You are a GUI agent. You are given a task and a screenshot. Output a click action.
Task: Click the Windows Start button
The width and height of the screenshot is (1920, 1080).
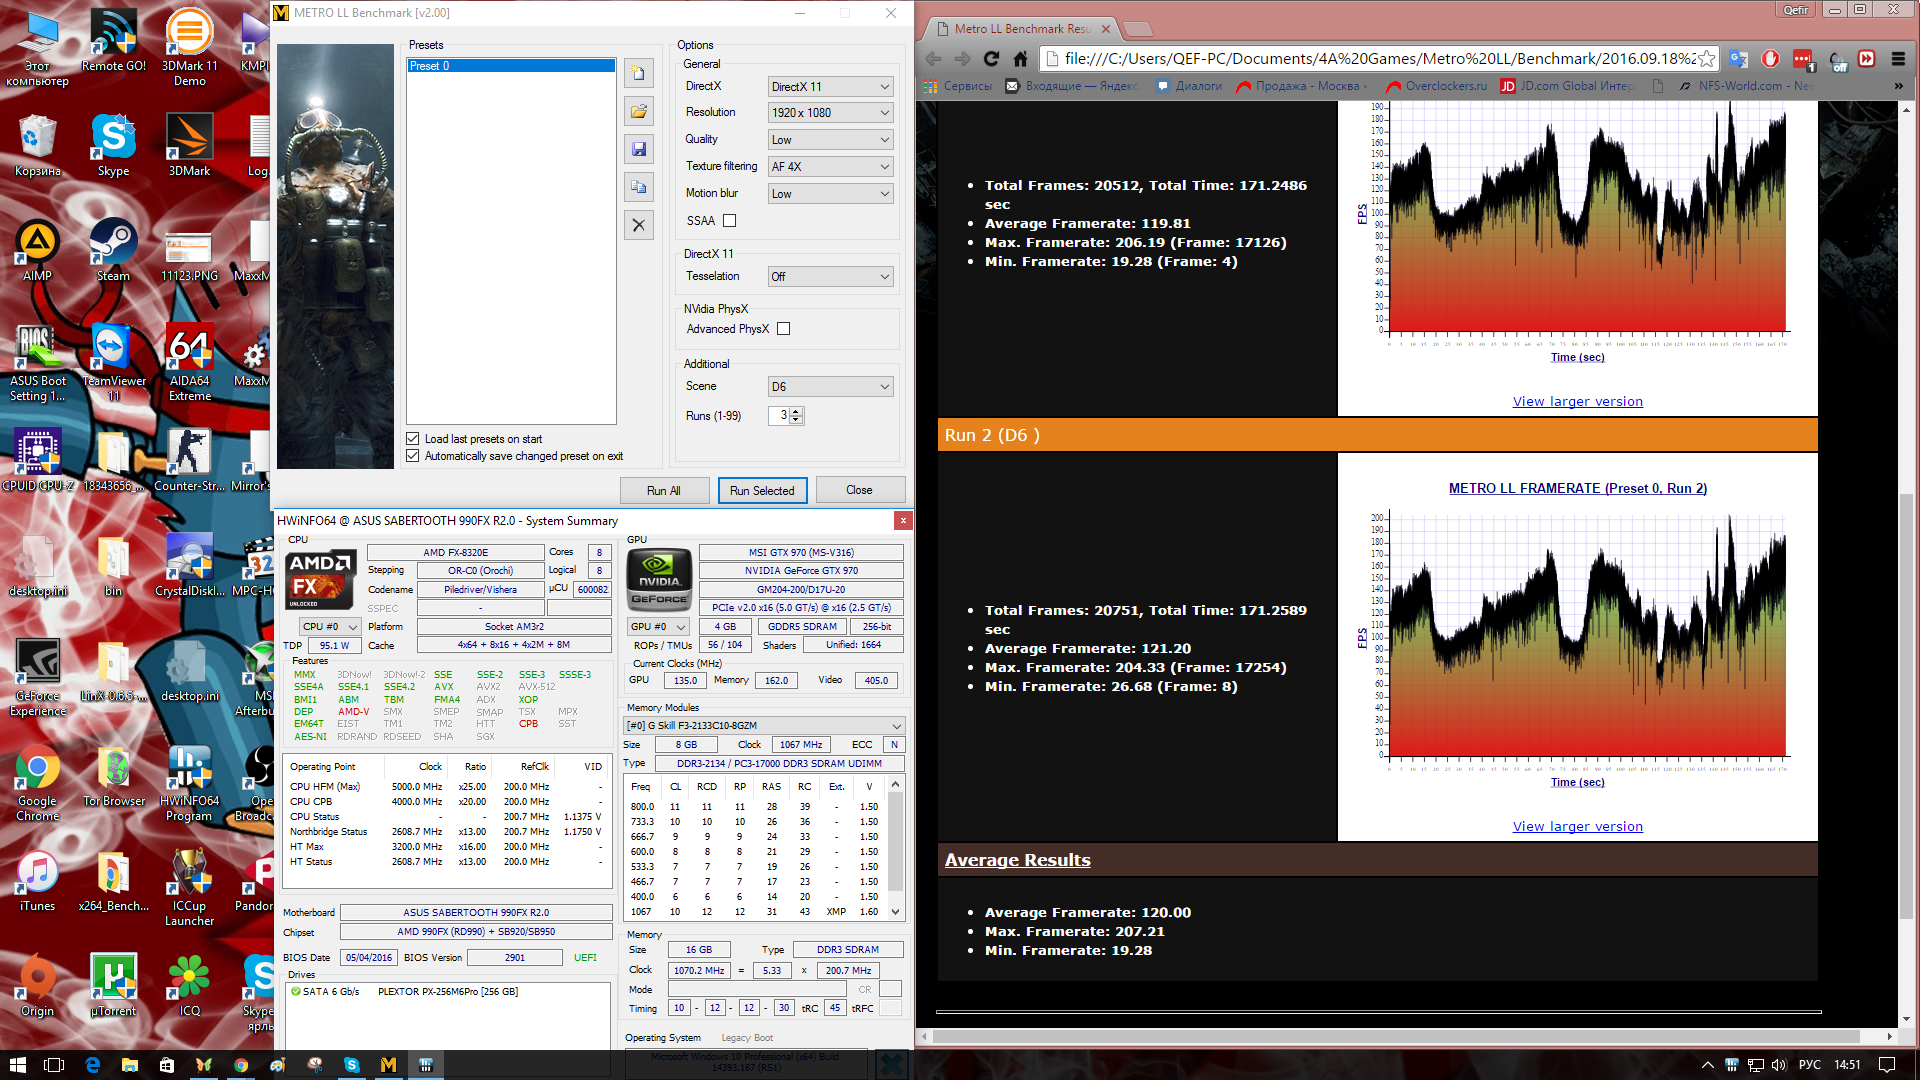coord(17,1064)
